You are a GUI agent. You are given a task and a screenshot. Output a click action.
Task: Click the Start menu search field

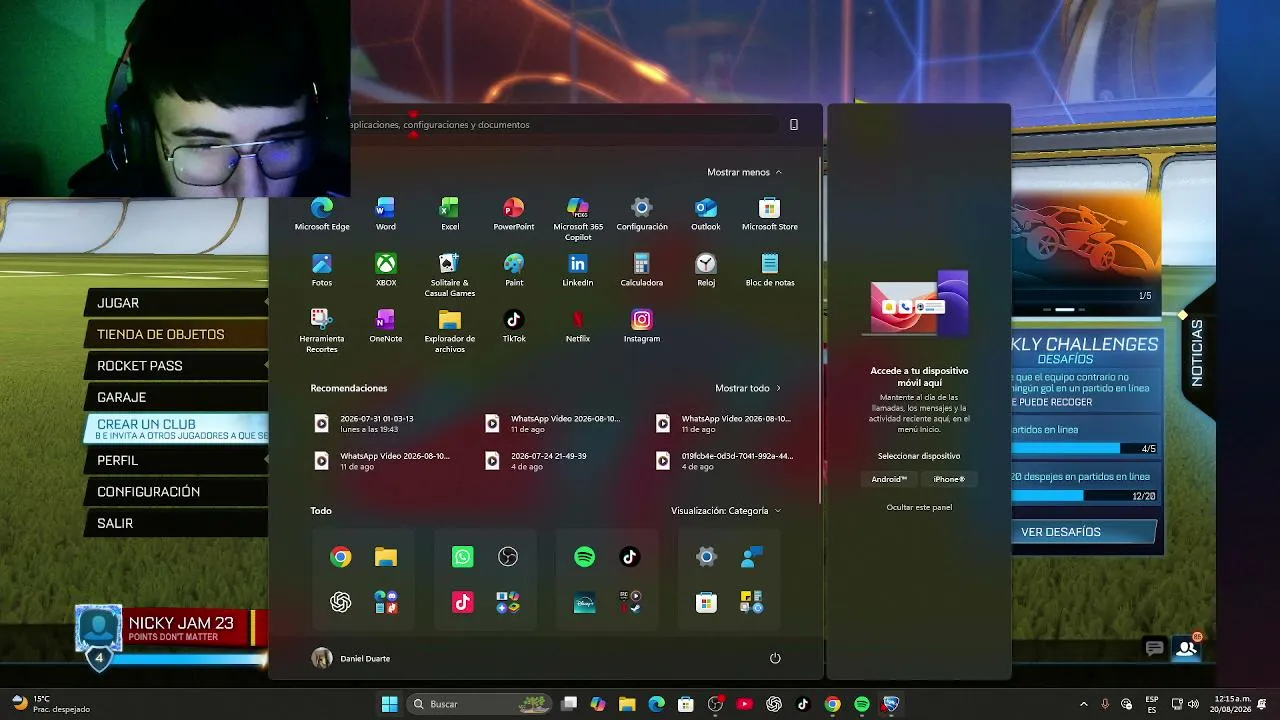[x=563, y=125]
